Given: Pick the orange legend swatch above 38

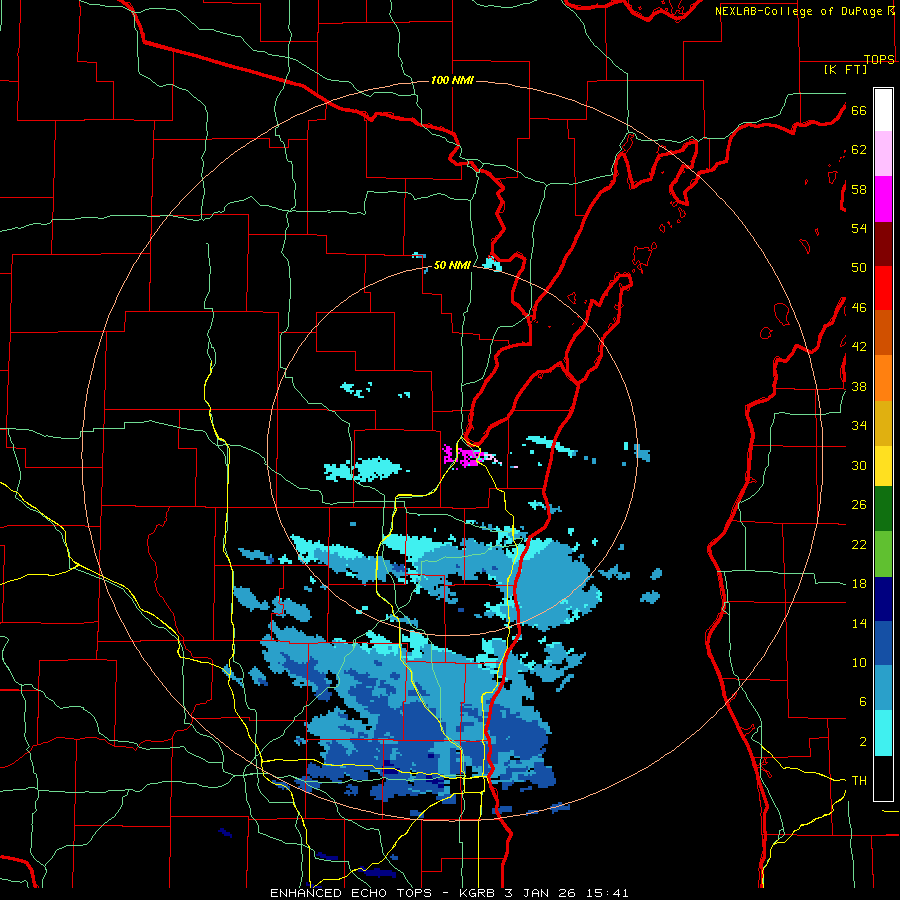Looking at the screenshot, I should (x=883, y=378).
